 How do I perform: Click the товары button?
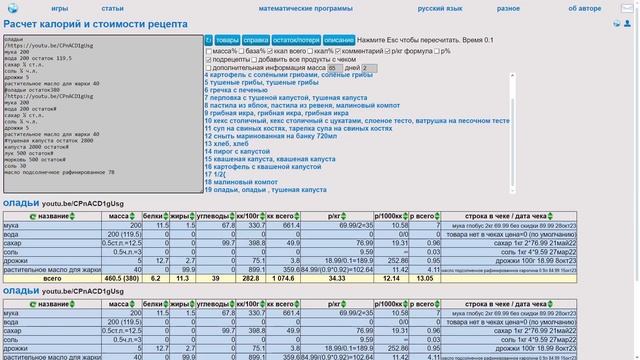point(227,40)
